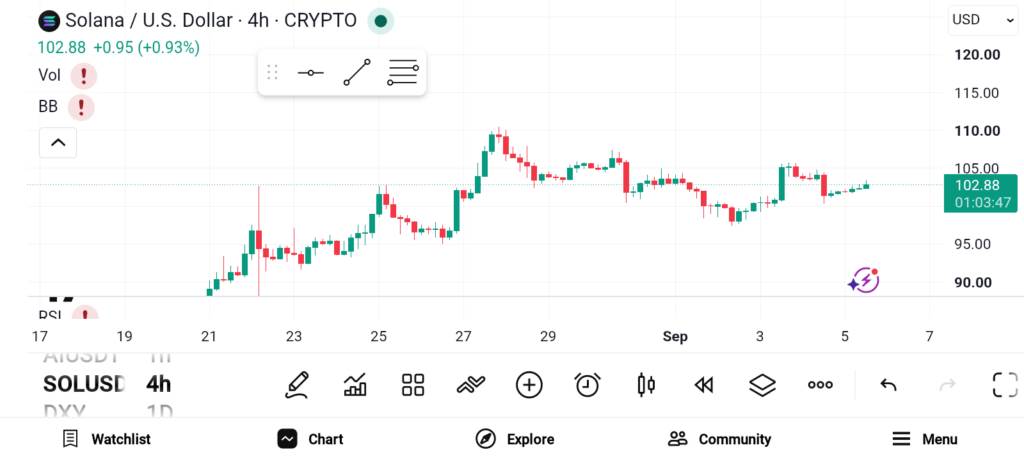Open the indicators chart icon

click(355, 385)
